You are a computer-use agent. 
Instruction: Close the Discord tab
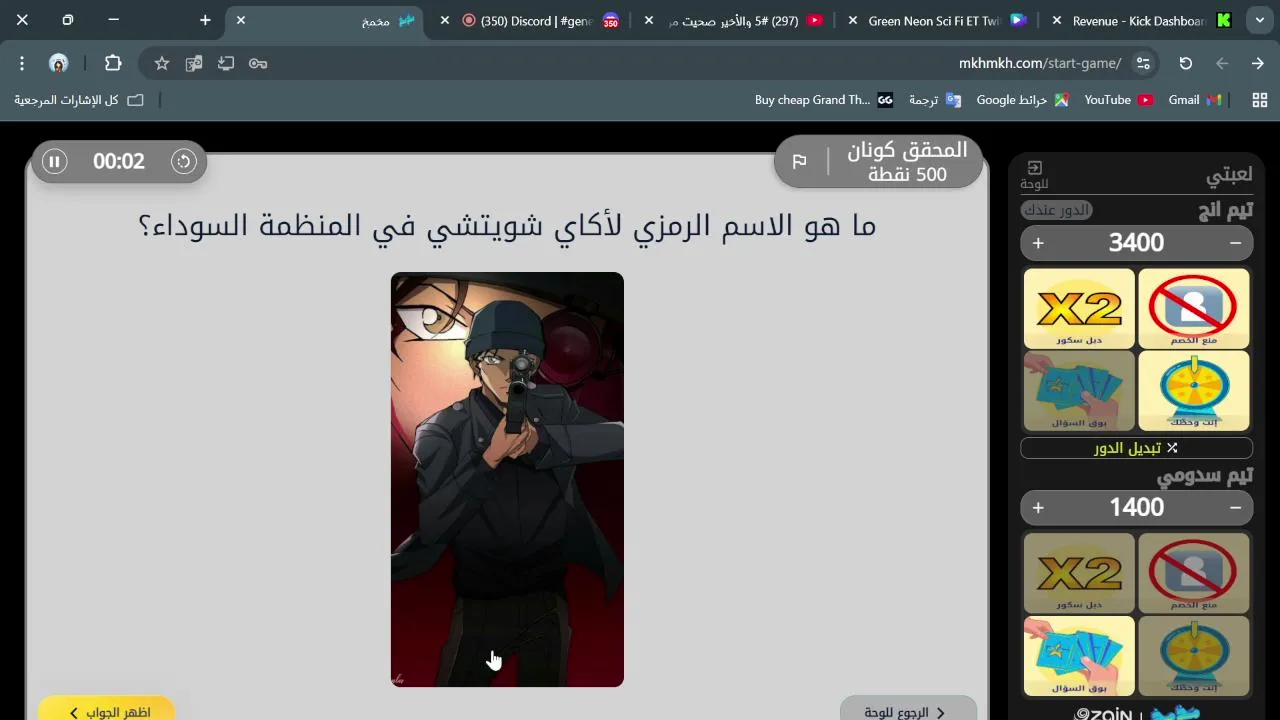445,20
